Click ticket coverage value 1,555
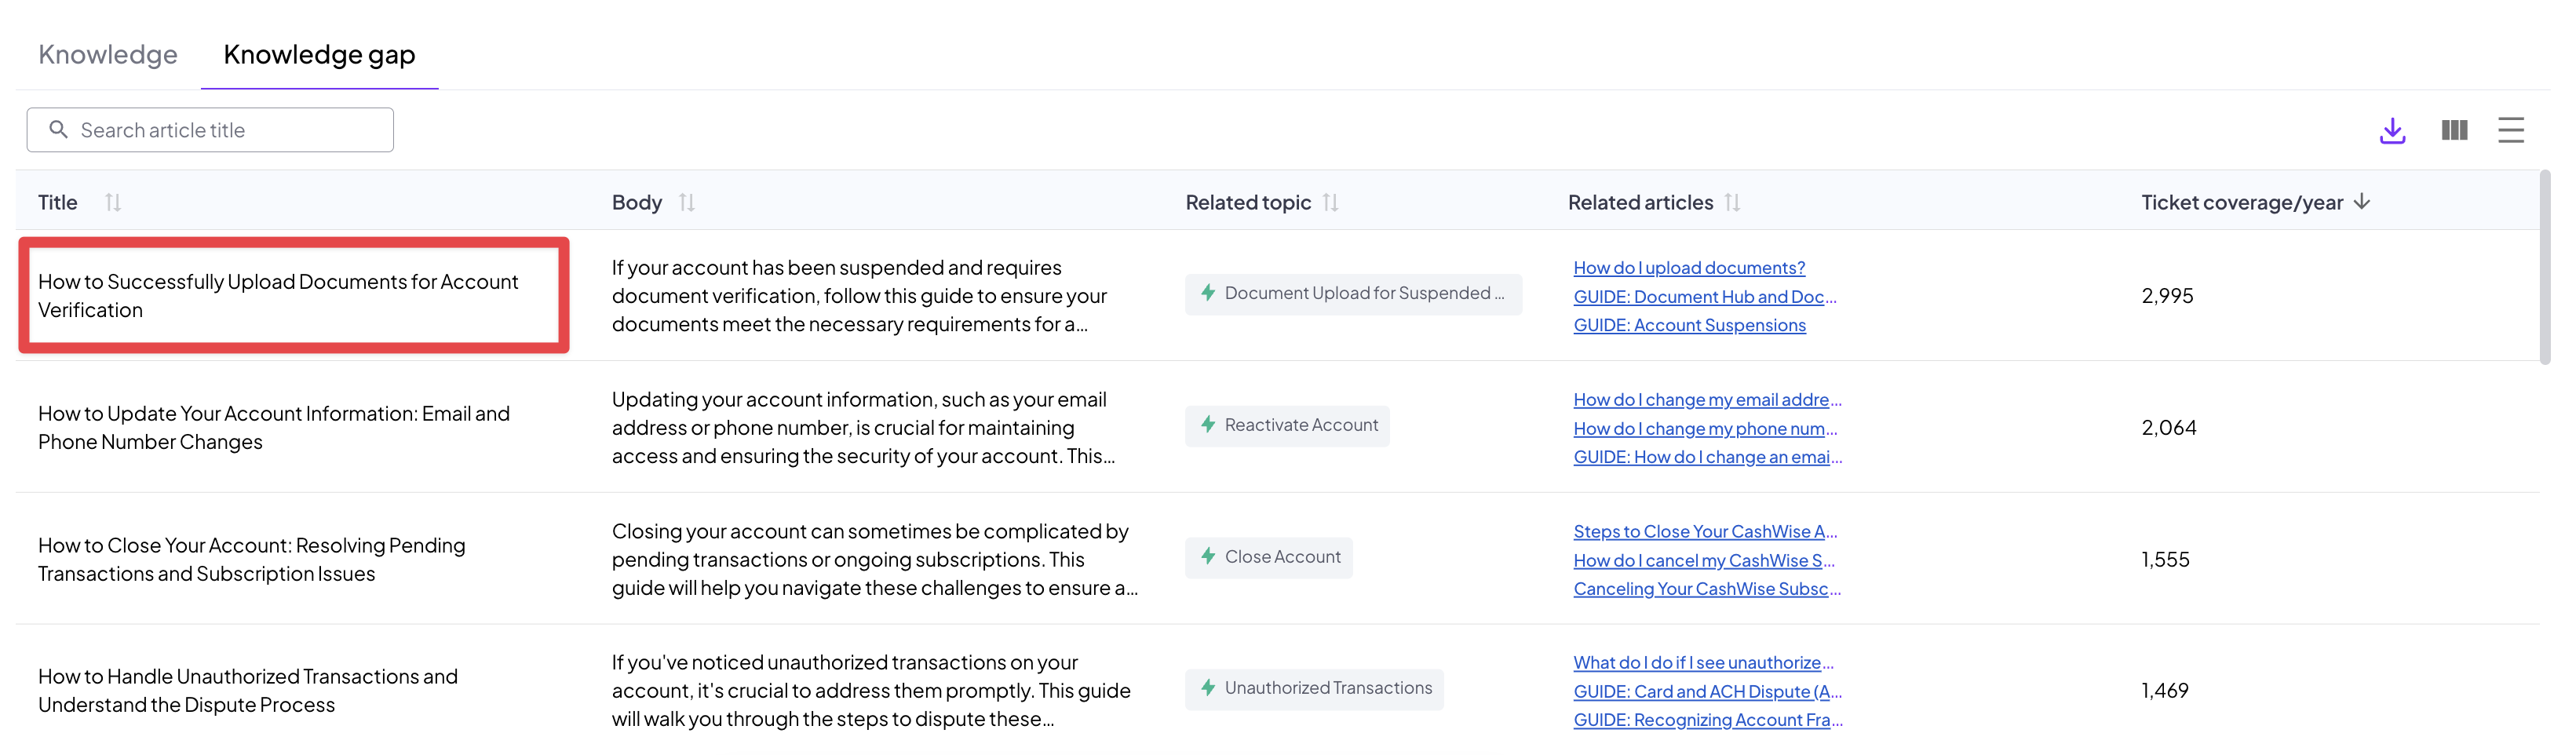This screenshot has width=2576, height=755. click(2165, 560)
